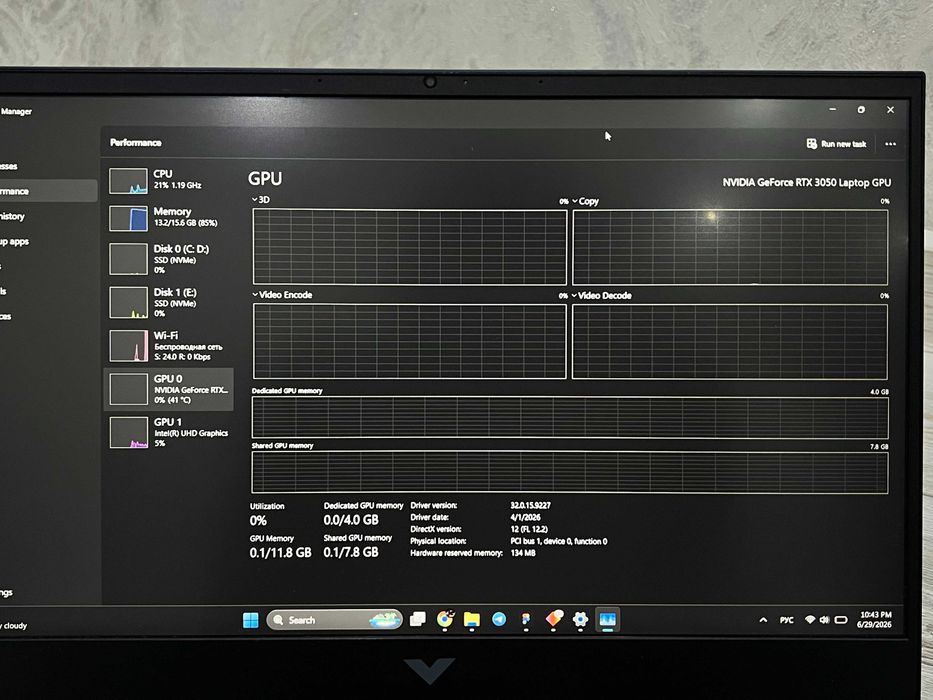Viewport: 933px width, 700px height.
Task: Click the Utilization 0% value
Action: (x=258, y=521)
